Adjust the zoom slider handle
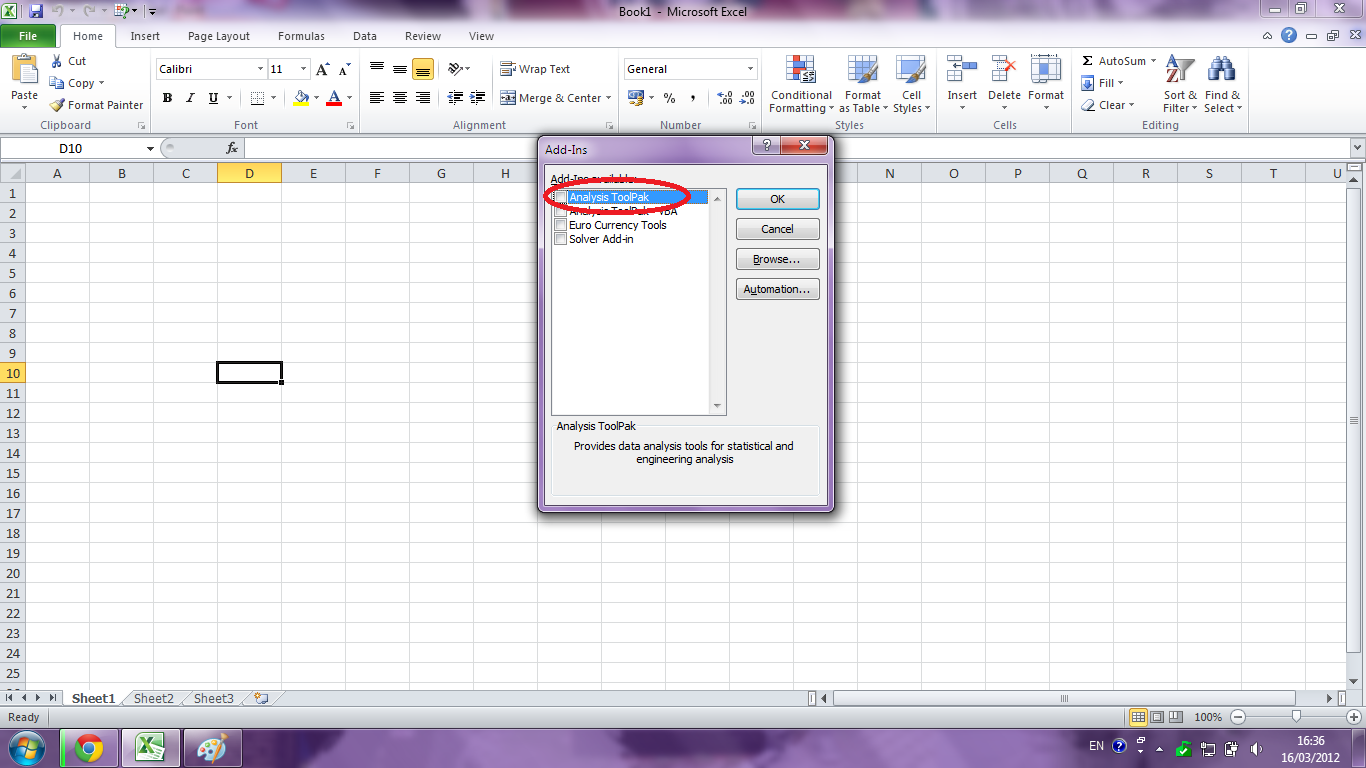The image size is (1366, 768). pos(1296,717)
